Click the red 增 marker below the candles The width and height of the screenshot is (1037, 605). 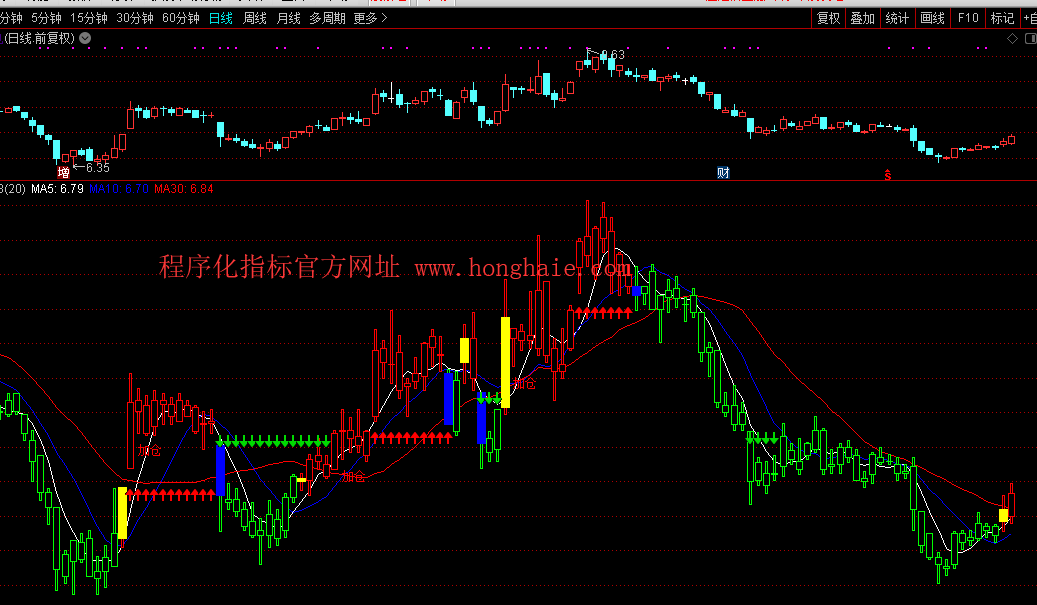pos(63,172)
